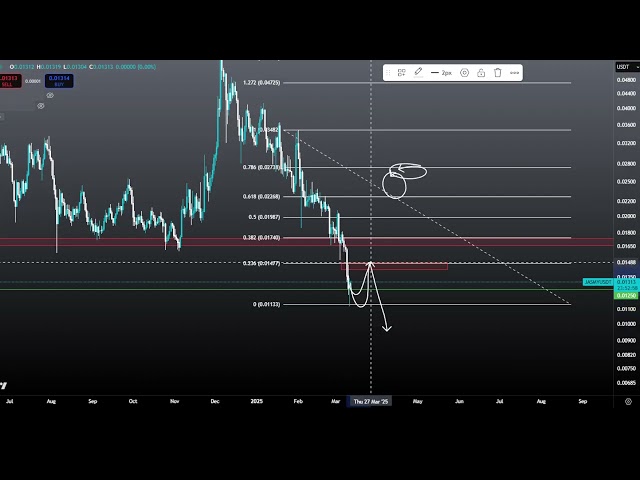Select the pencil line color tool

[418, 73]
